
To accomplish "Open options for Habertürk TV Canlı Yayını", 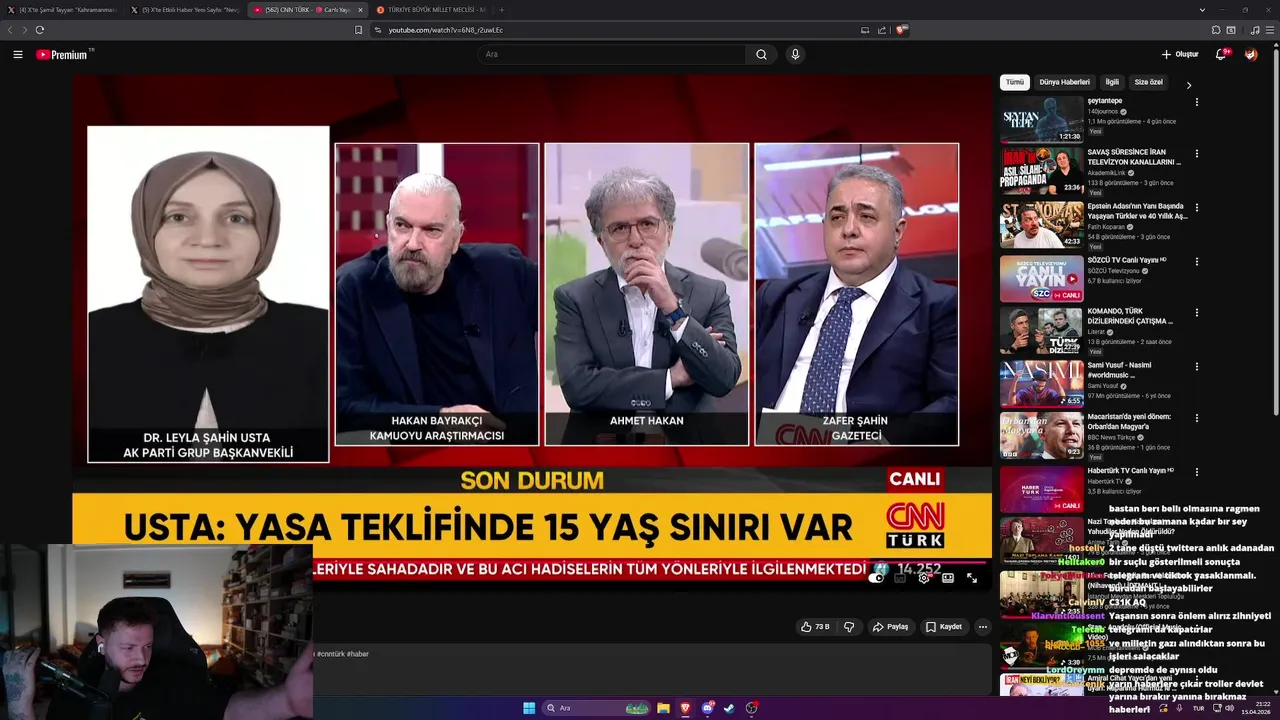I will (1196, 470).
